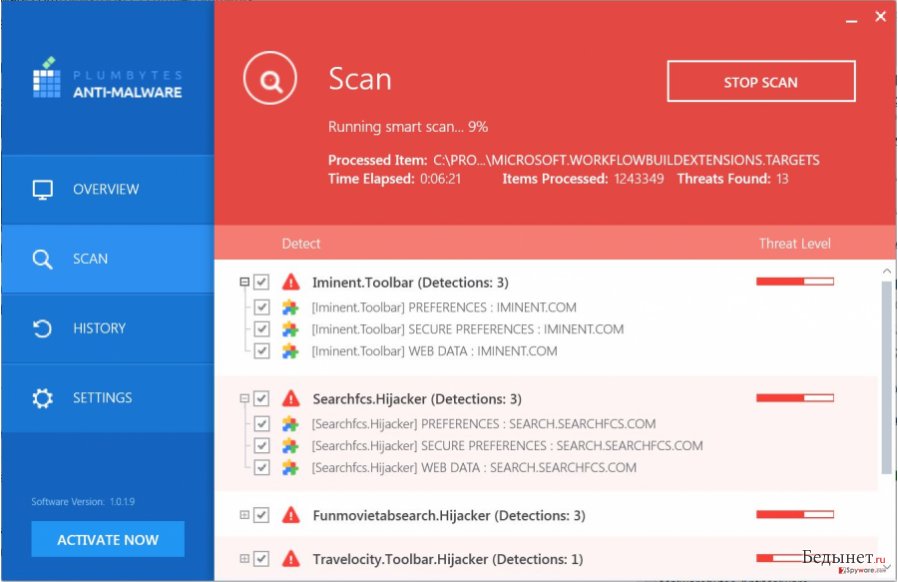Uncheck Searchfcs WEB DATA checkbox
Image resolution: width=898 pixels, height=582 pixels.
point(262,467)
